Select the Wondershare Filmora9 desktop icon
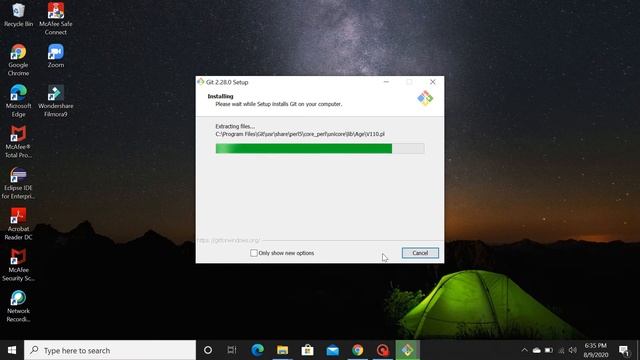Viewport: 640px width, 360px height. [56, 101]
